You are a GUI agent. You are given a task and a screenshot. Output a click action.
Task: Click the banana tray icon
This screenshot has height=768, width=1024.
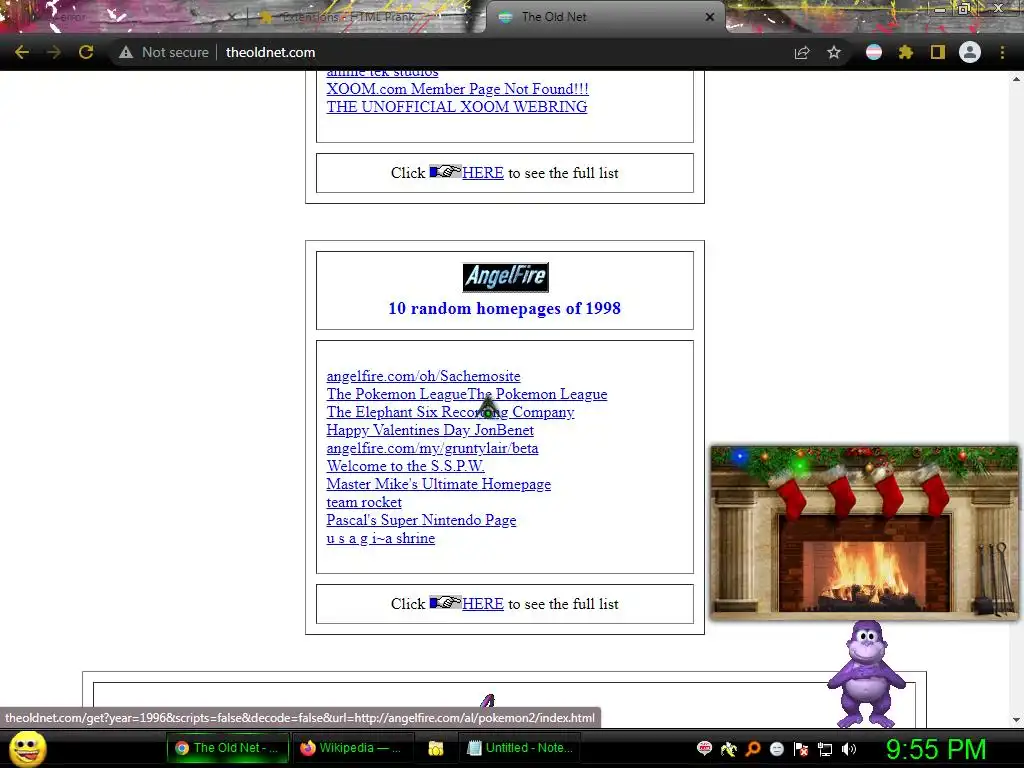(729, 749)
